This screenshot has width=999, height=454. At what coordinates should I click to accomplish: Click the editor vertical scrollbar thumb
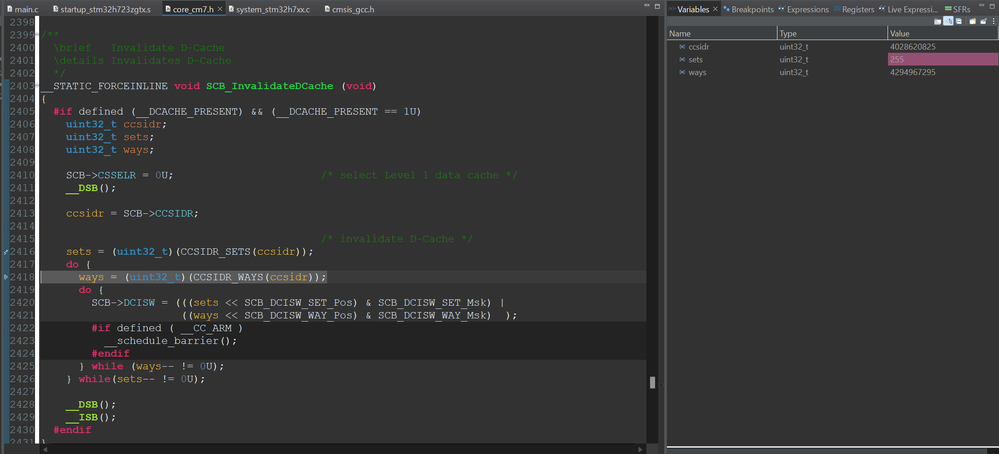pyautogui.click(x=653, y=382)
